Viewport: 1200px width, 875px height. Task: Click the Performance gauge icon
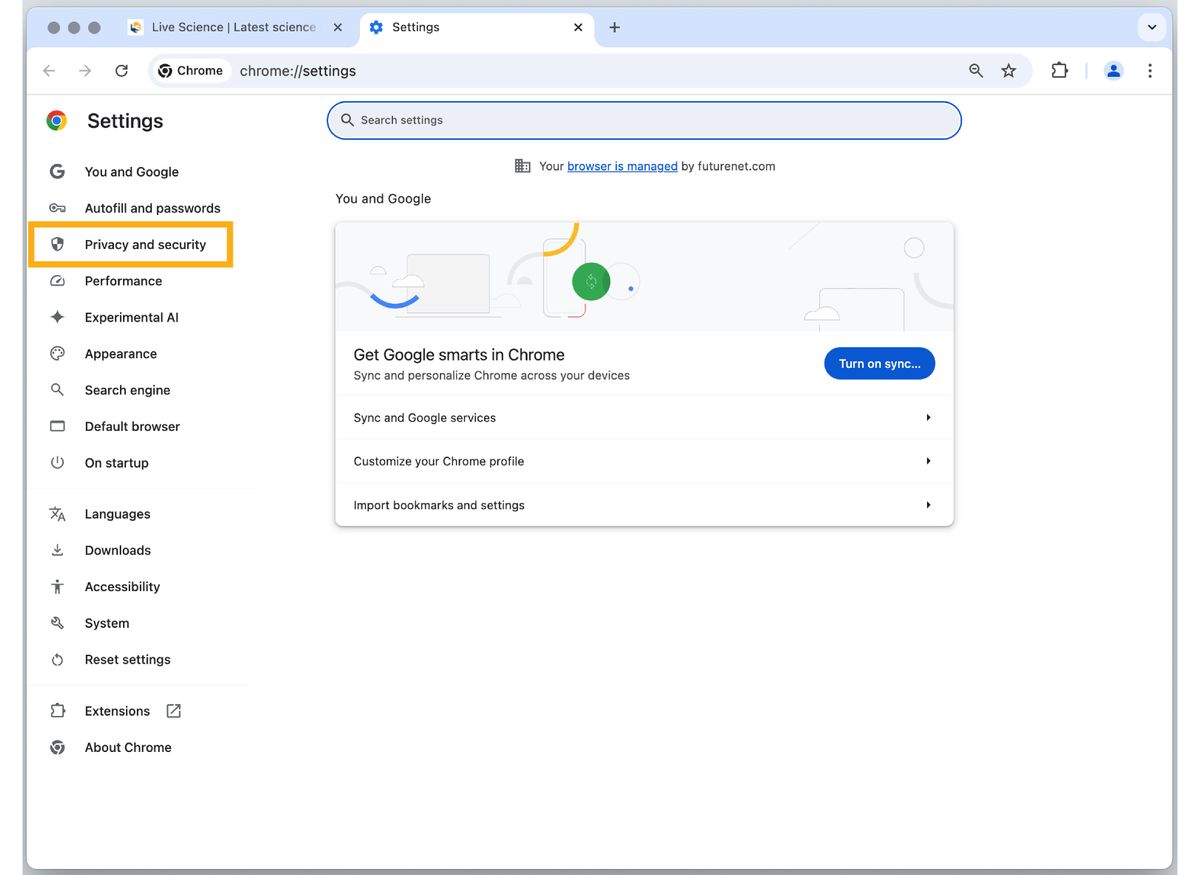[57, 281]
